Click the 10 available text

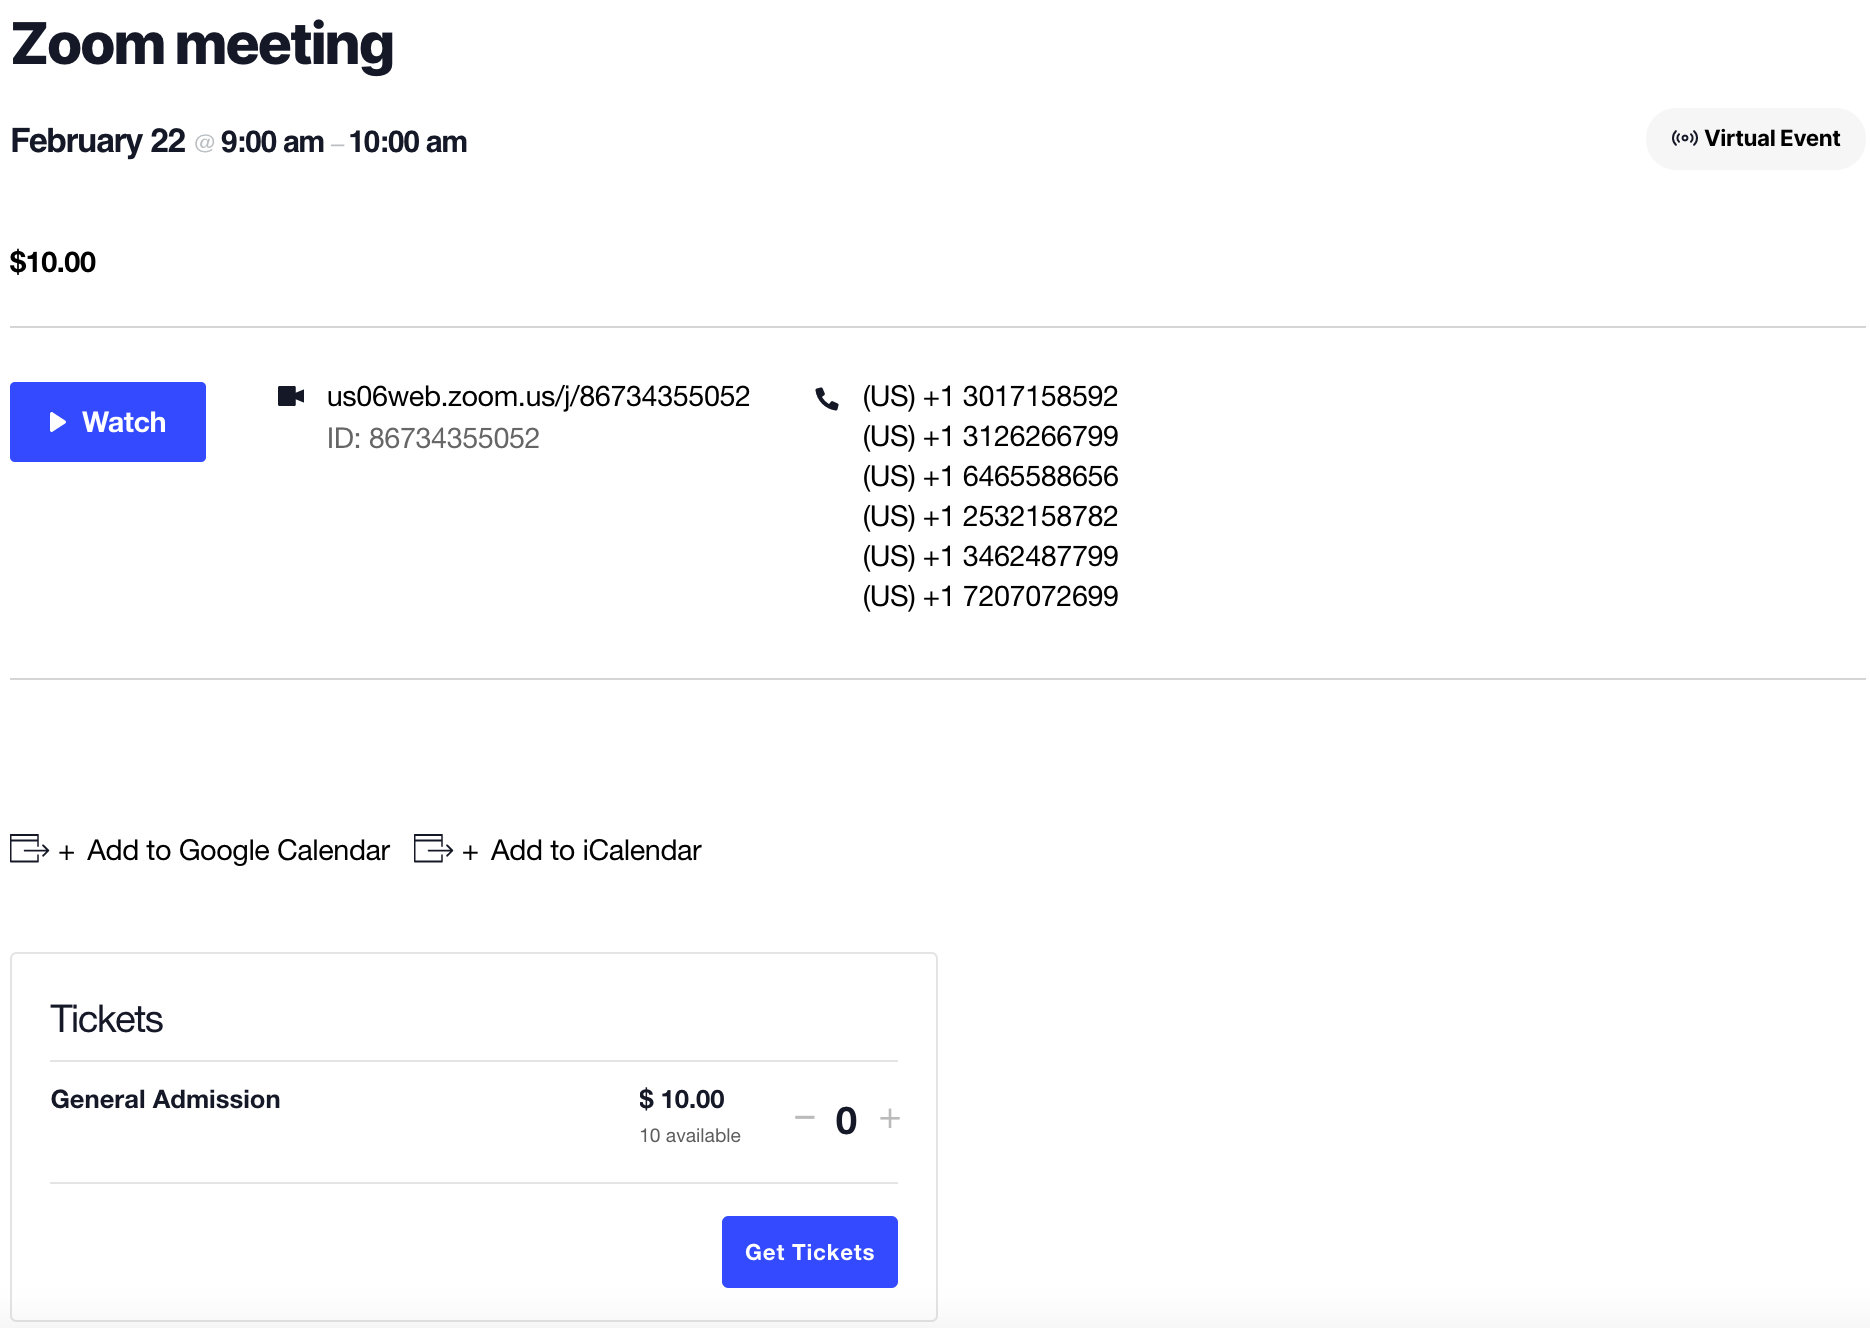click(x=690, y=1135)
